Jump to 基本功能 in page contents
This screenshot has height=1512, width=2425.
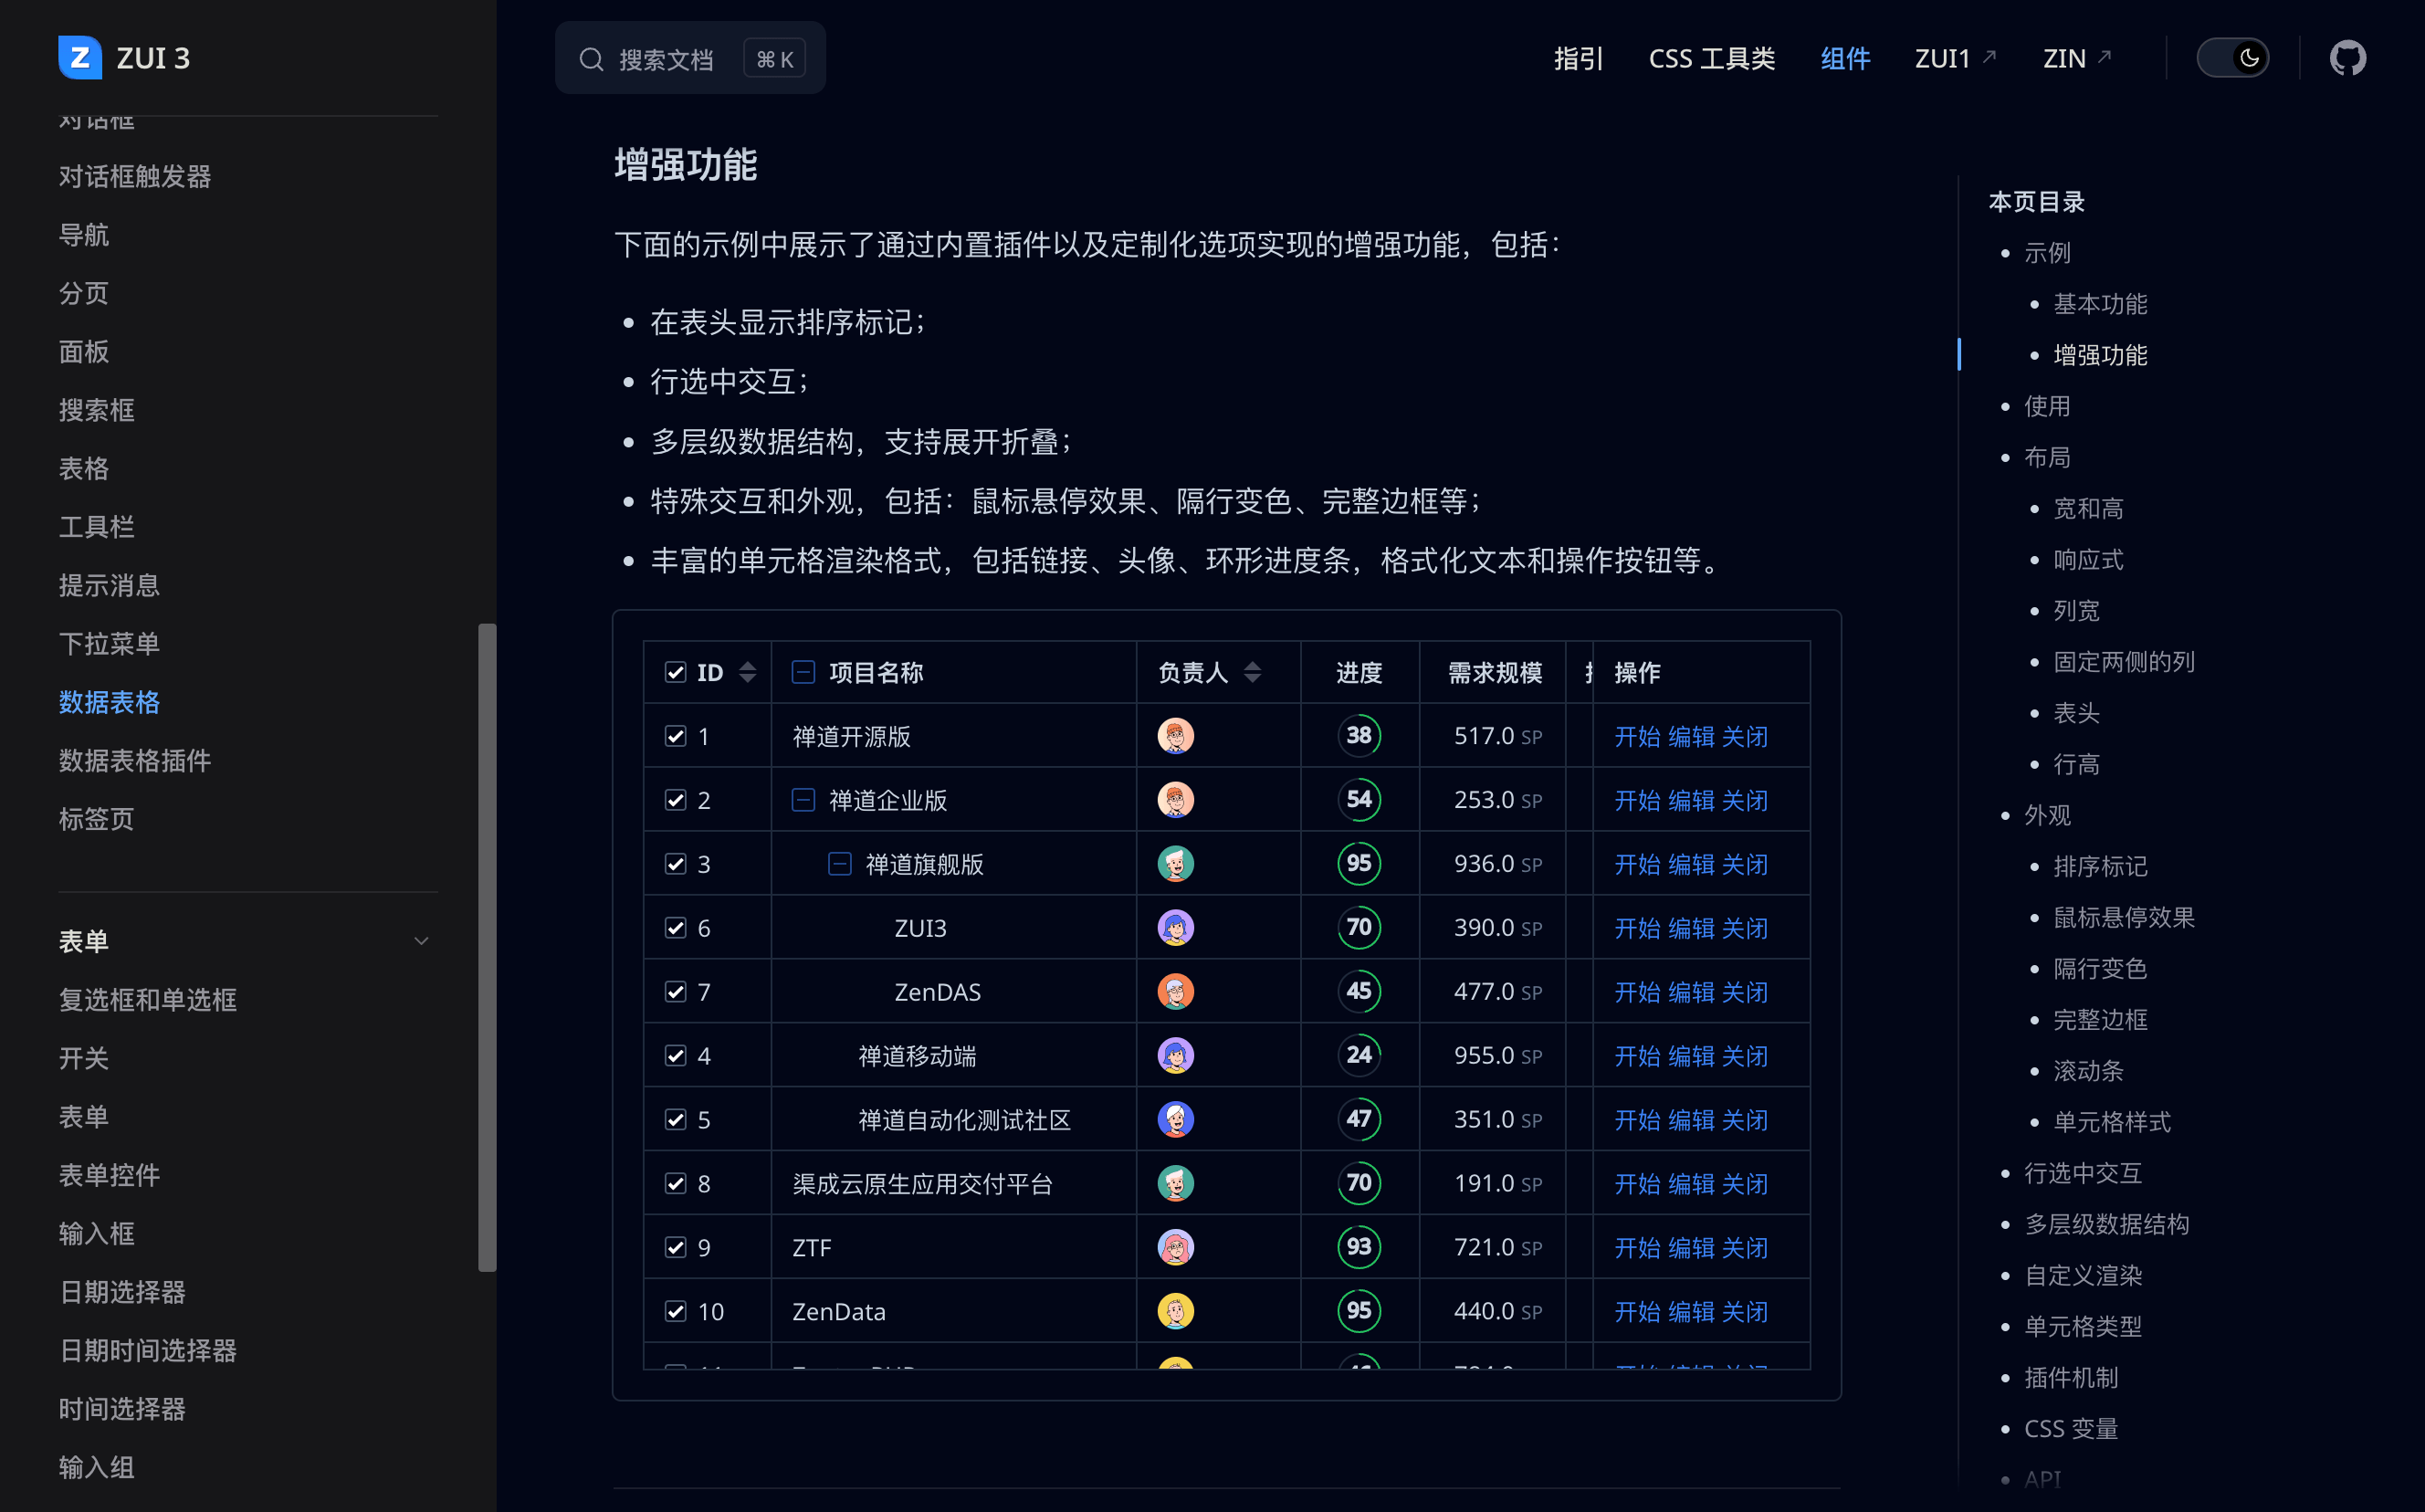point(2099,304)
